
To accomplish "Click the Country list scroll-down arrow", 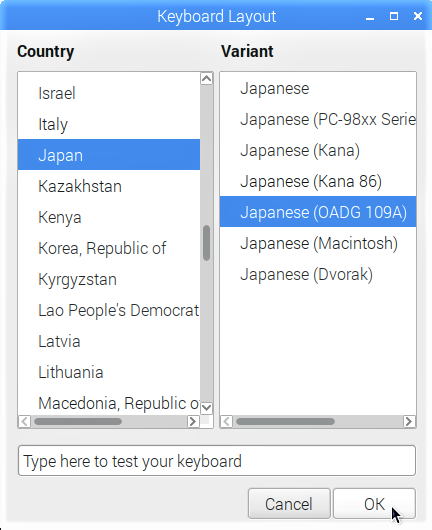I will (207, 408).
